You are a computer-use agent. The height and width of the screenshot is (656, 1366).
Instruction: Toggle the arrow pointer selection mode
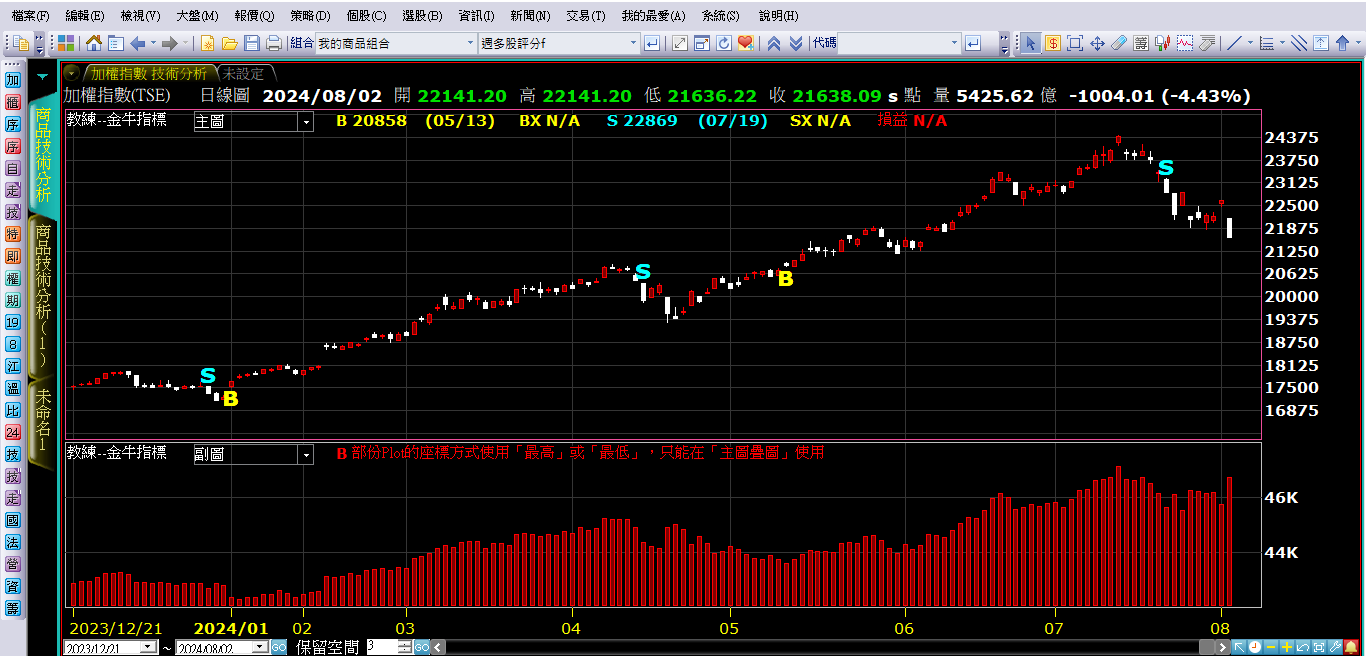[1031, 43]
